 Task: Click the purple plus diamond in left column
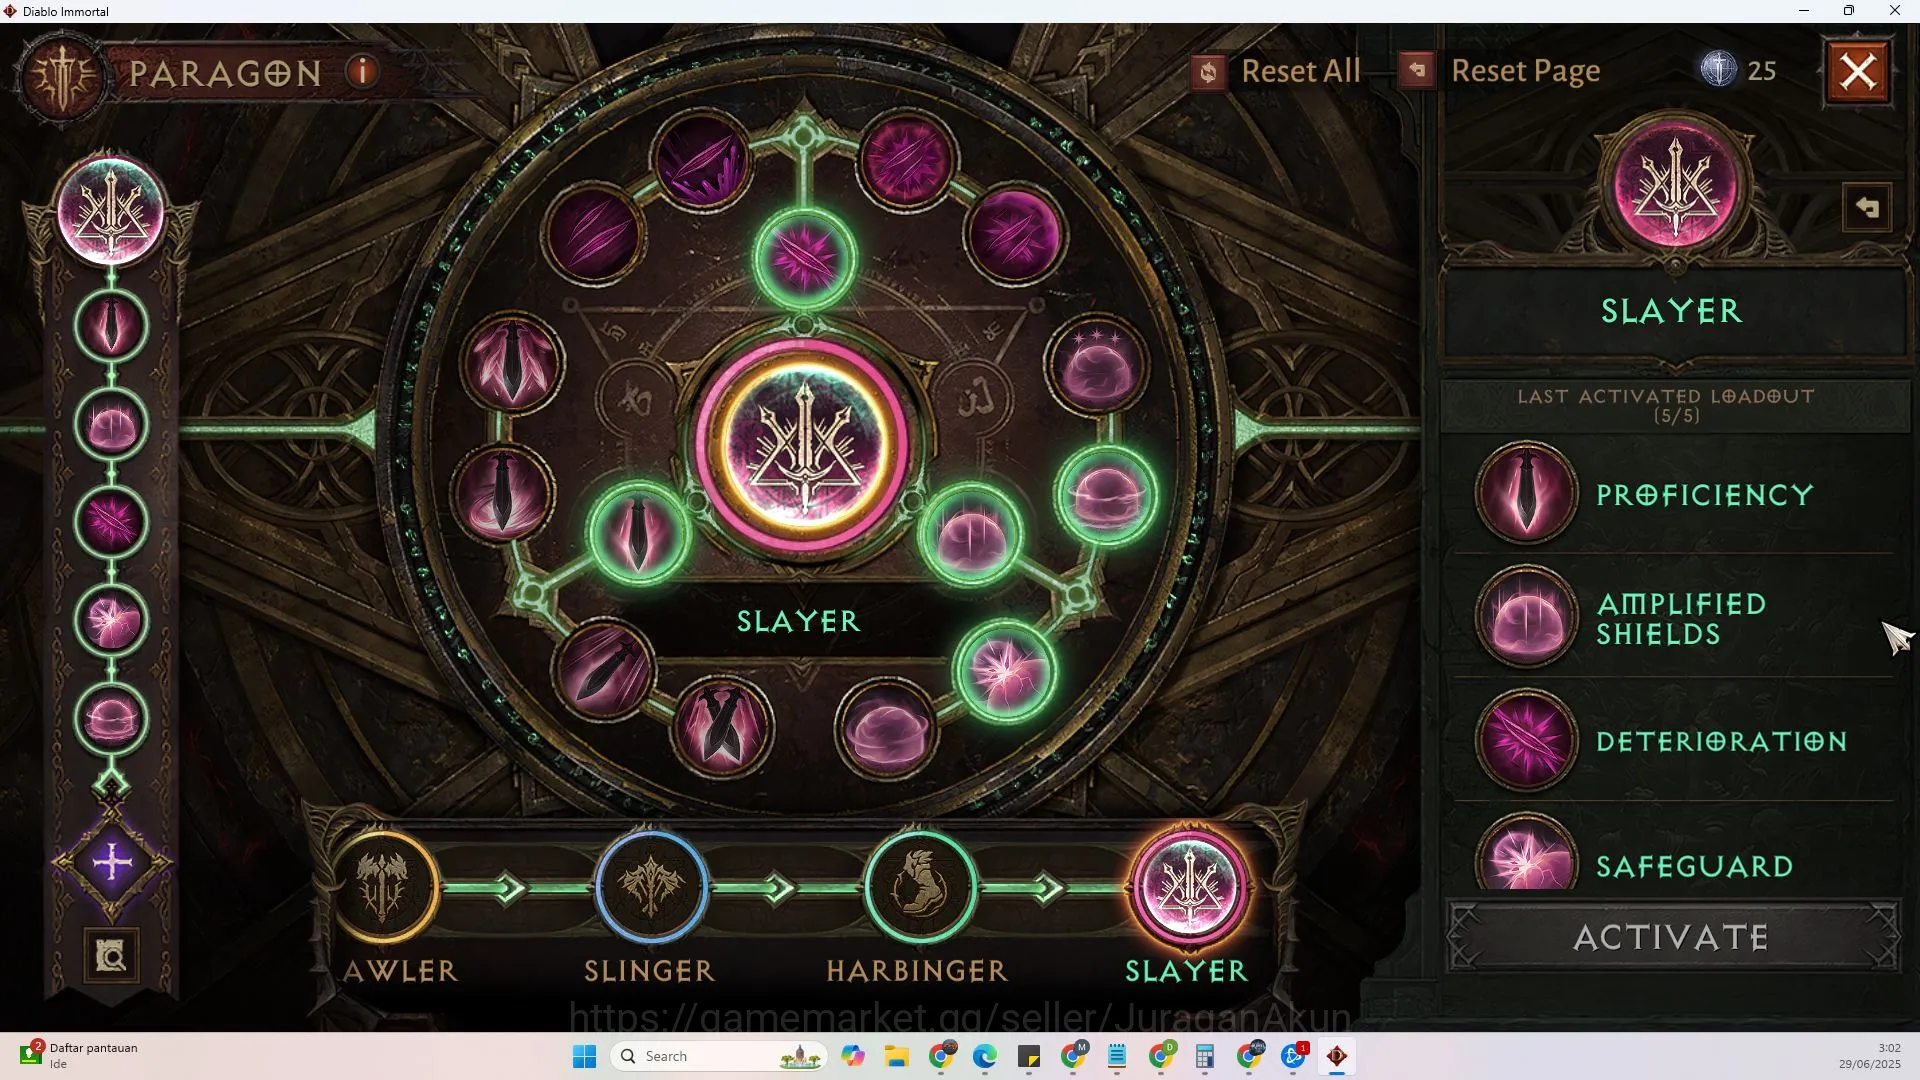(112, 861)
